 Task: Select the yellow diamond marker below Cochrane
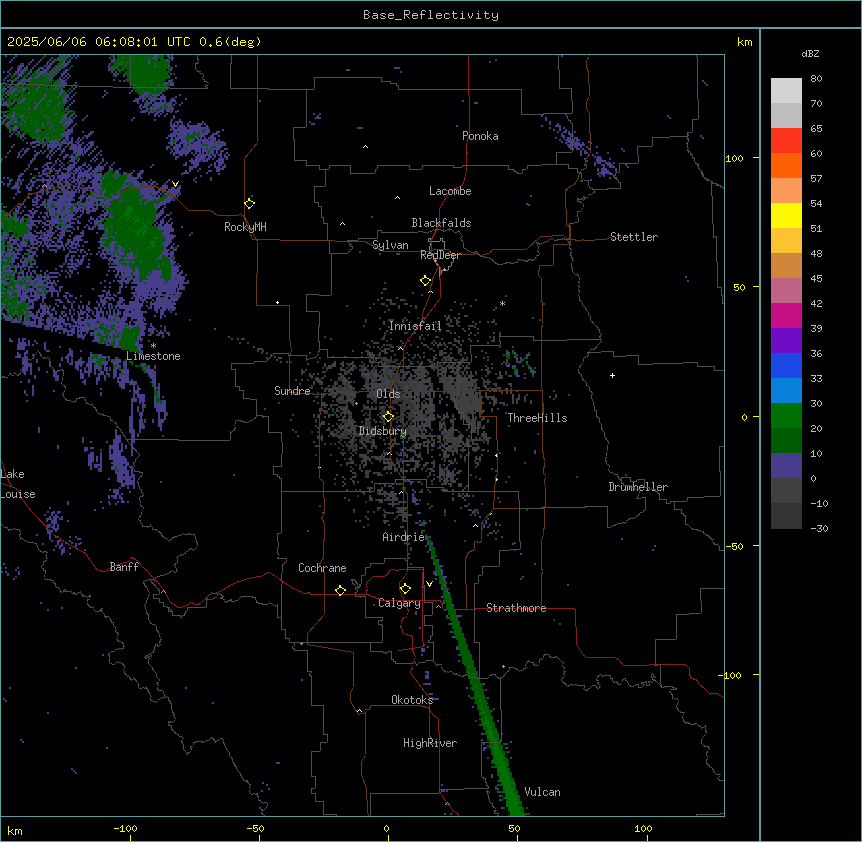point(340,590)
